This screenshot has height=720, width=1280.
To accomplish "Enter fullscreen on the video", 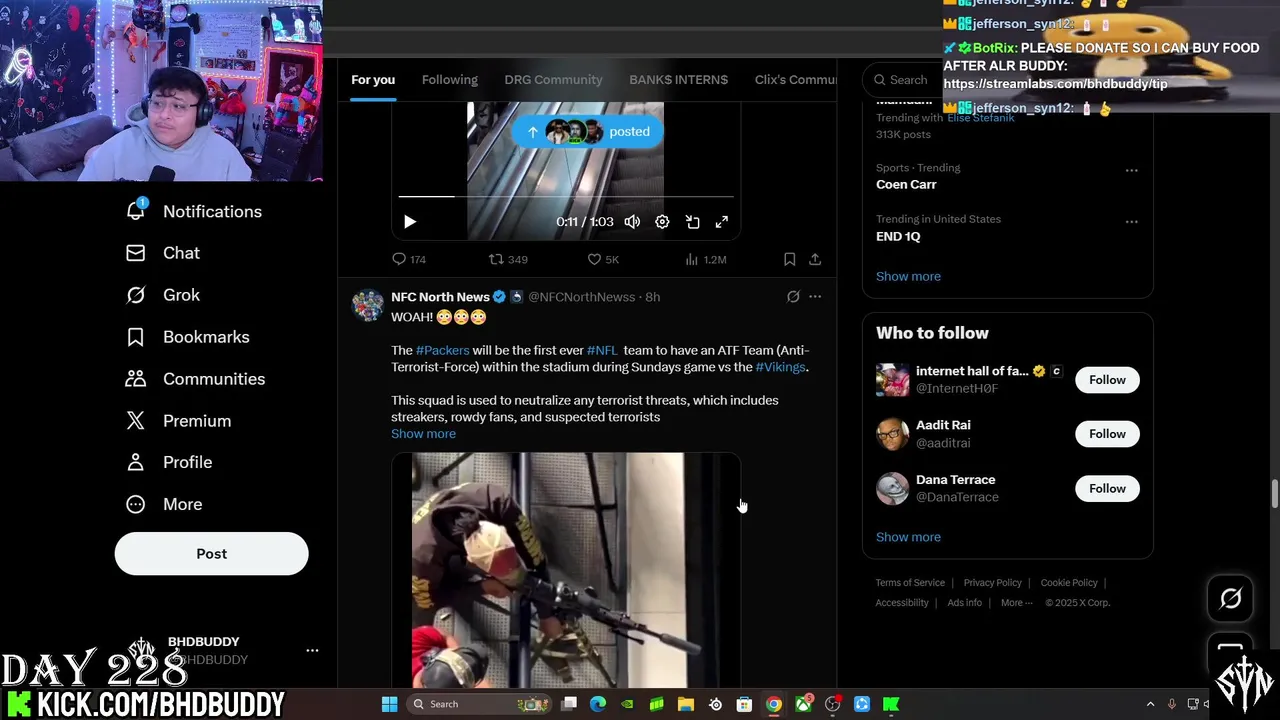I will [722, 222].
